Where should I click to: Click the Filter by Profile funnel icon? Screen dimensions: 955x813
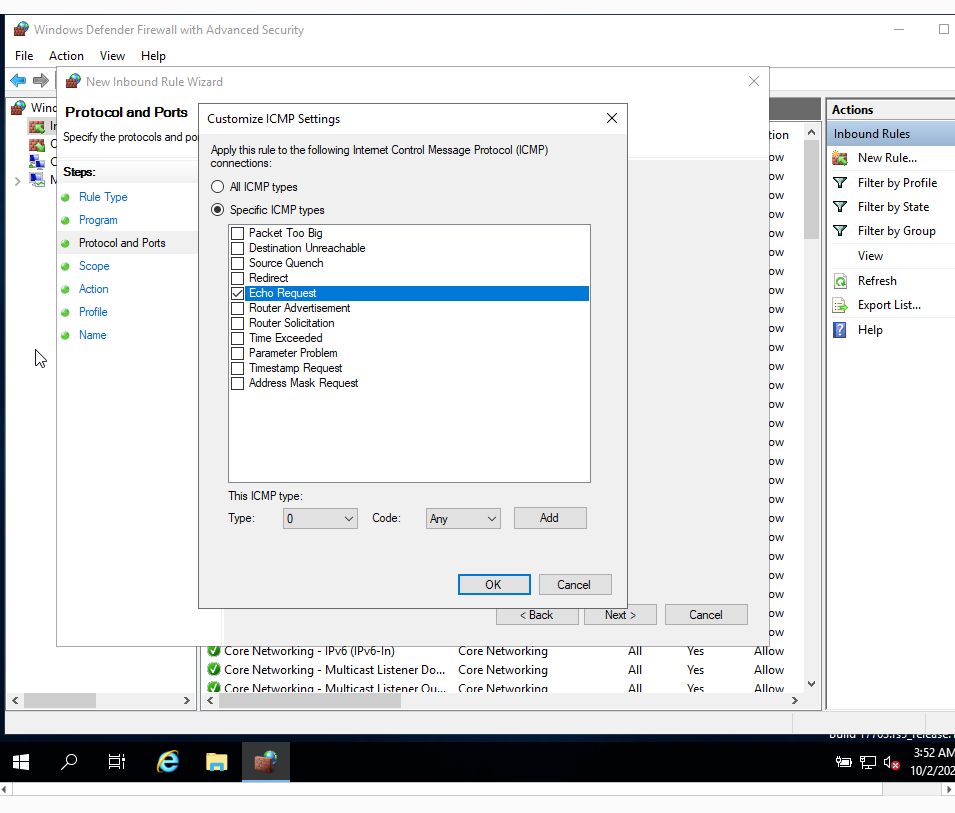point(840,183)
